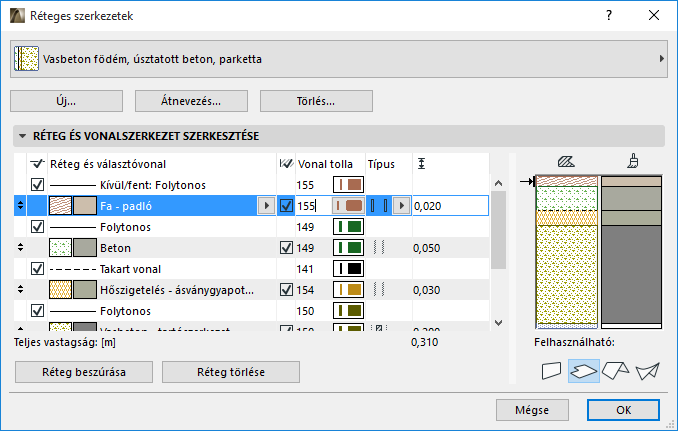The image size is (678, 431).
Task: Click Hőszigetelés surface color icon
Action: [x=85, y=290]
